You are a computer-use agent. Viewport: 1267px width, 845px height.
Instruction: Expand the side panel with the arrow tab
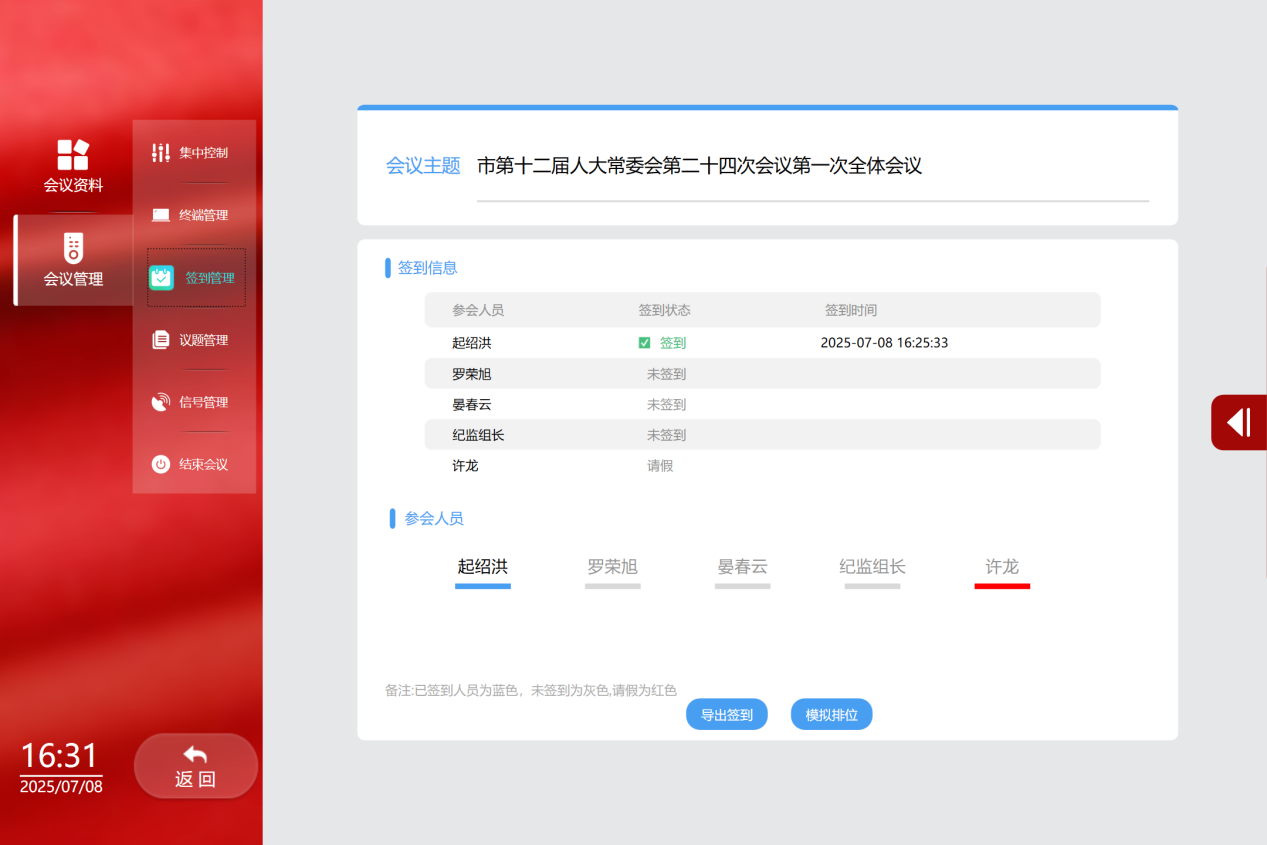point(1239,422)
